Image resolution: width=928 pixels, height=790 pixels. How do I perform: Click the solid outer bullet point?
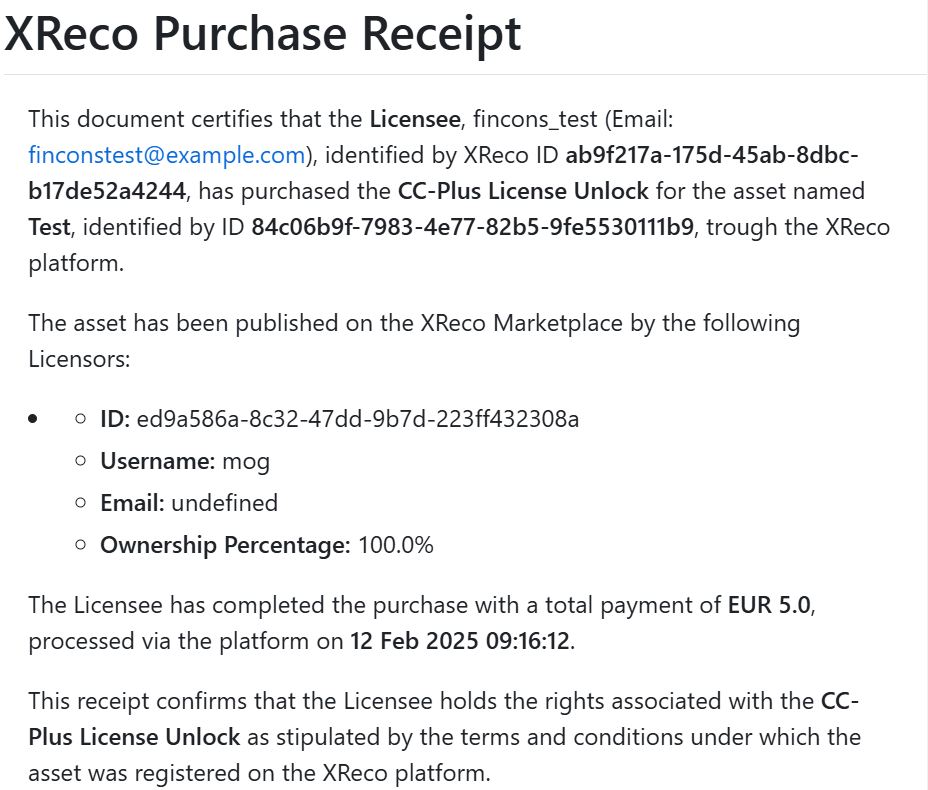[x=34, y=419]
